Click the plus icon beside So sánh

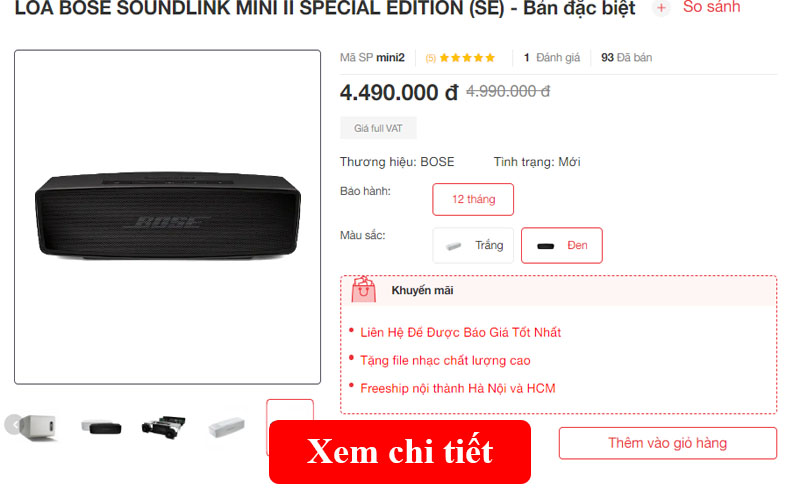pos(661,8)
